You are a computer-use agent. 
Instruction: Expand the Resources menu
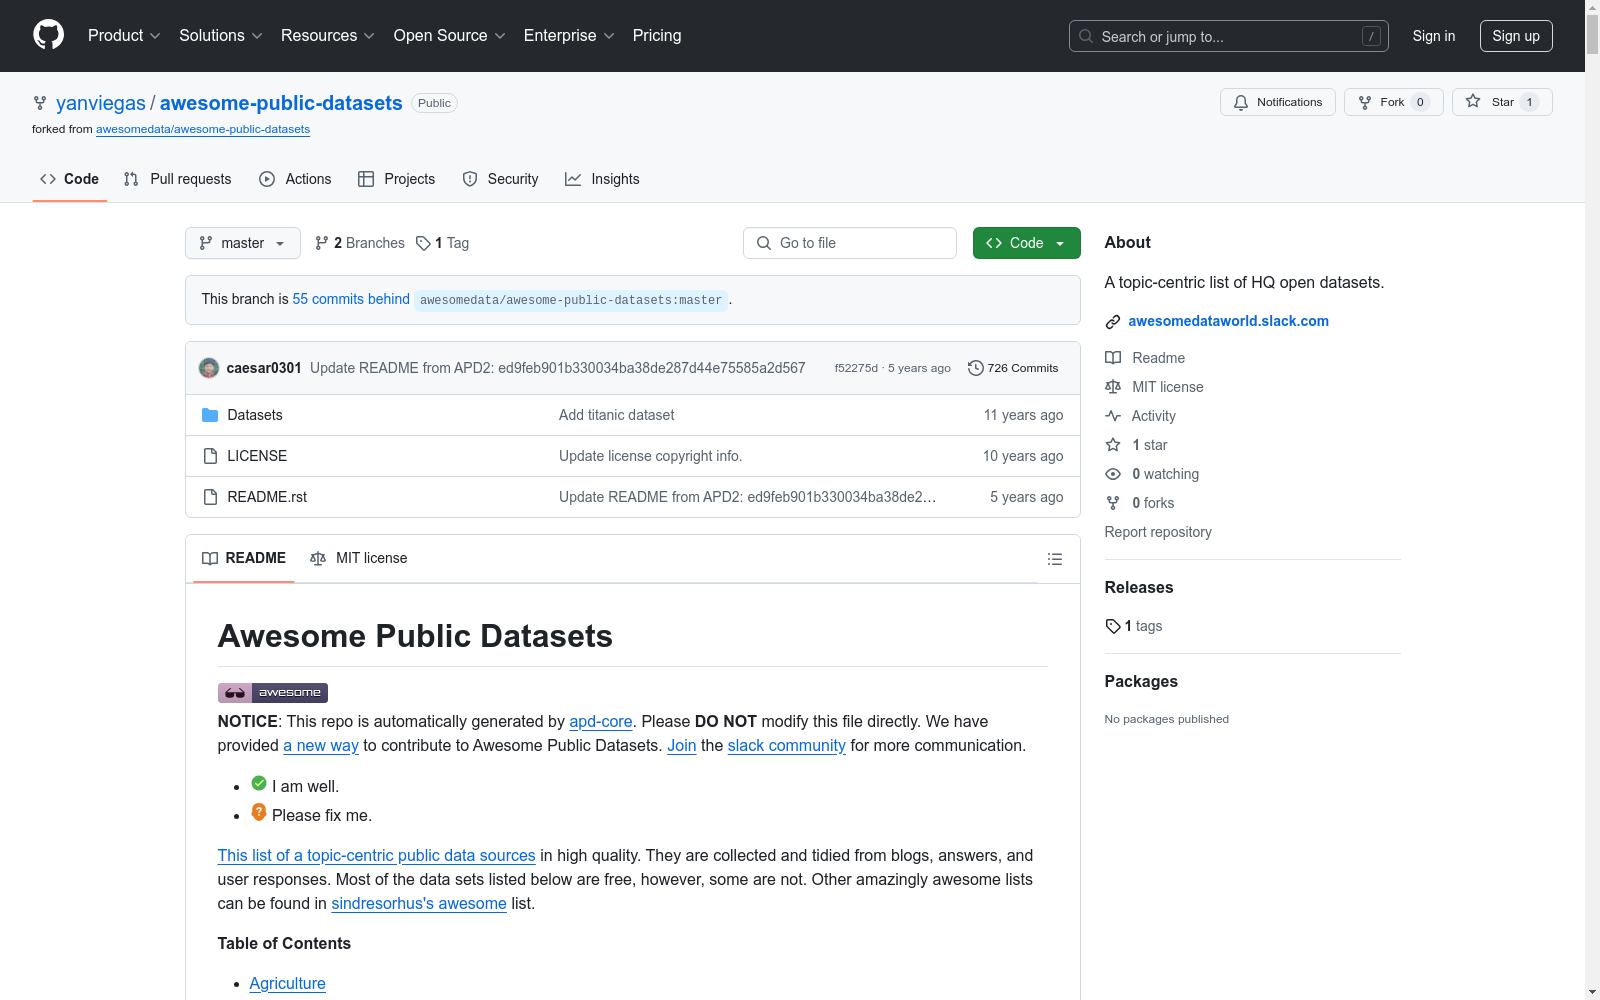click(x=328, y=36)
